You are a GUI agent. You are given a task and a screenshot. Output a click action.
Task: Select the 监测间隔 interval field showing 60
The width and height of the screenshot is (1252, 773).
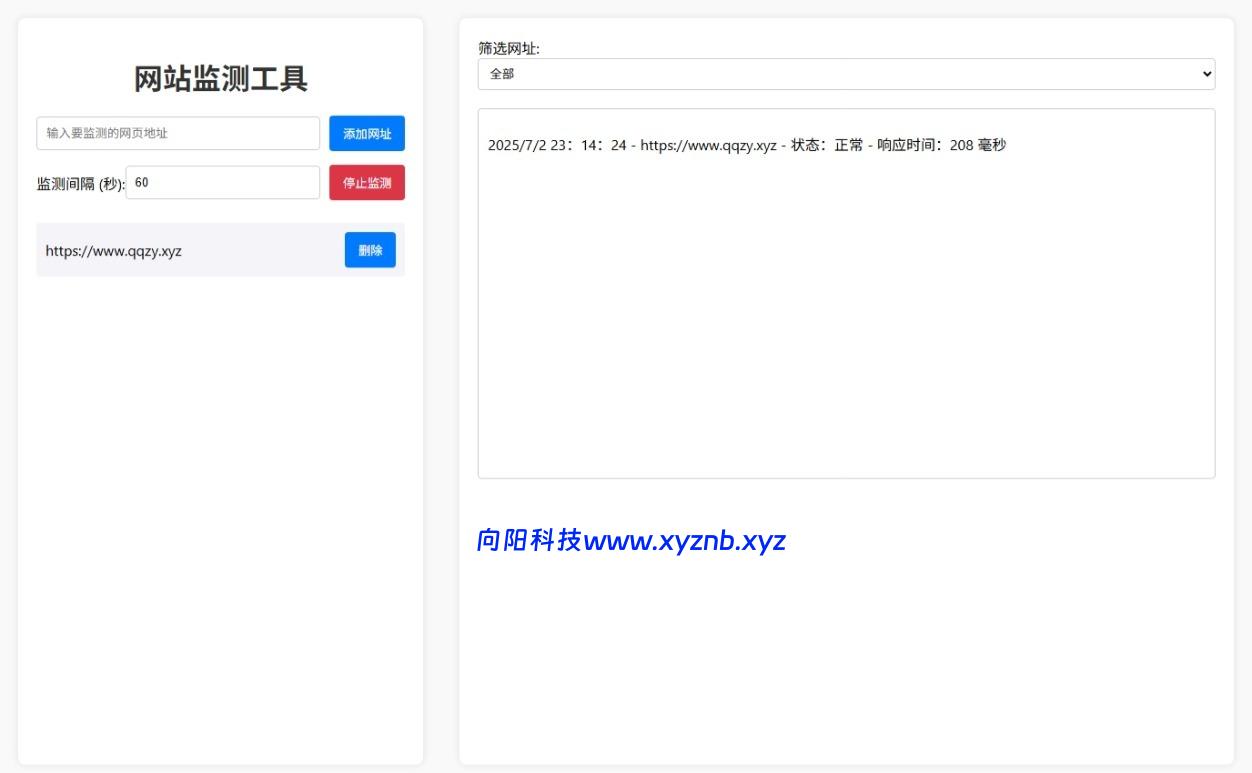(224, 183)
